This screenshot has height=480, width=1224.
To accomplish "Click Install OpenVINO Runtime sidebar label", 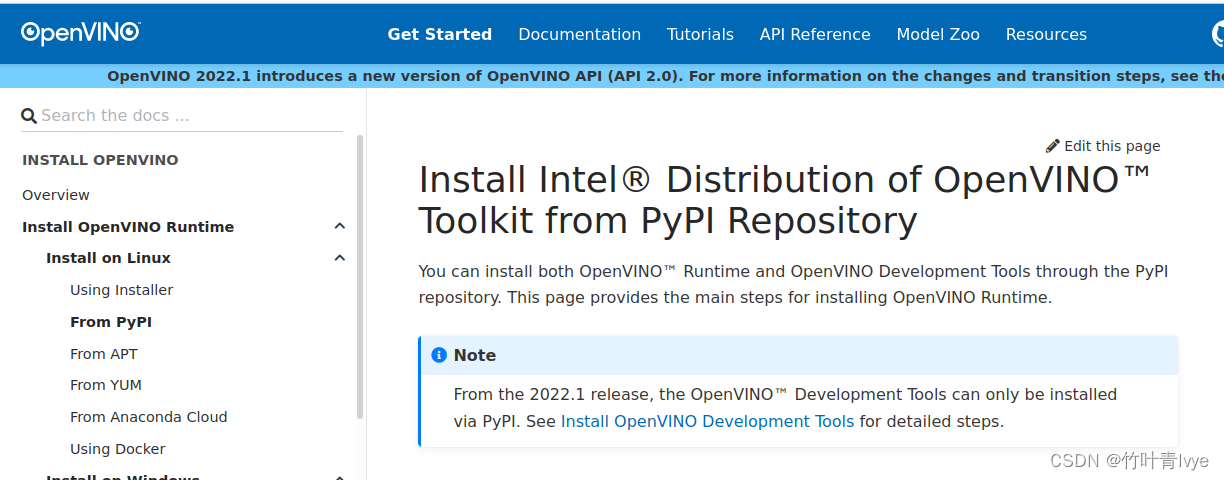I will 128,227.
